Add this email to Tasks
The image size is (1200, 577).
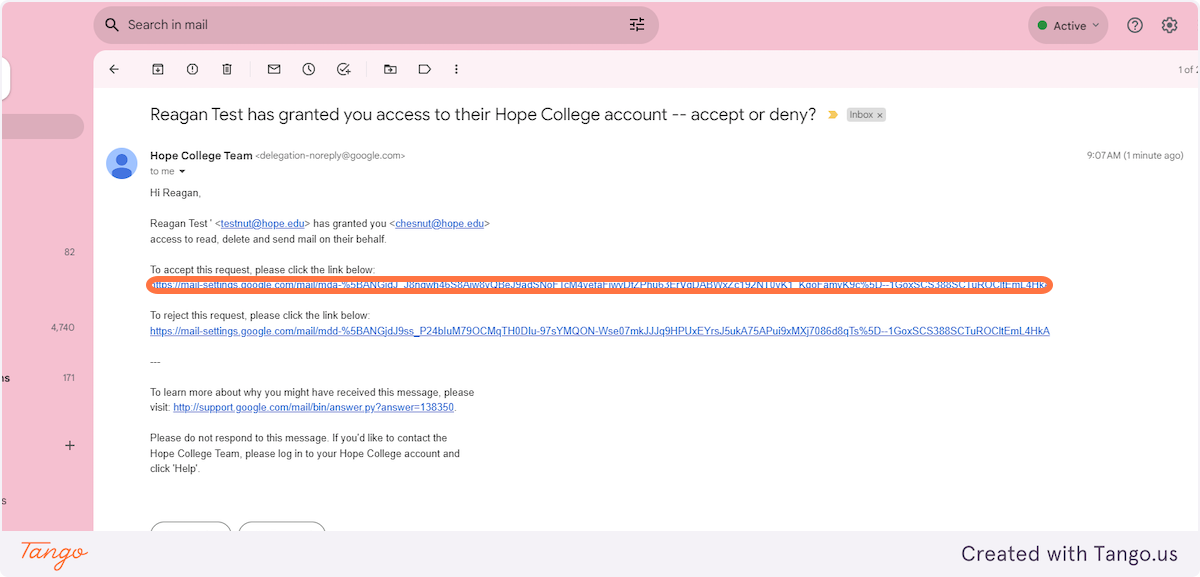(x=344, y=69)
